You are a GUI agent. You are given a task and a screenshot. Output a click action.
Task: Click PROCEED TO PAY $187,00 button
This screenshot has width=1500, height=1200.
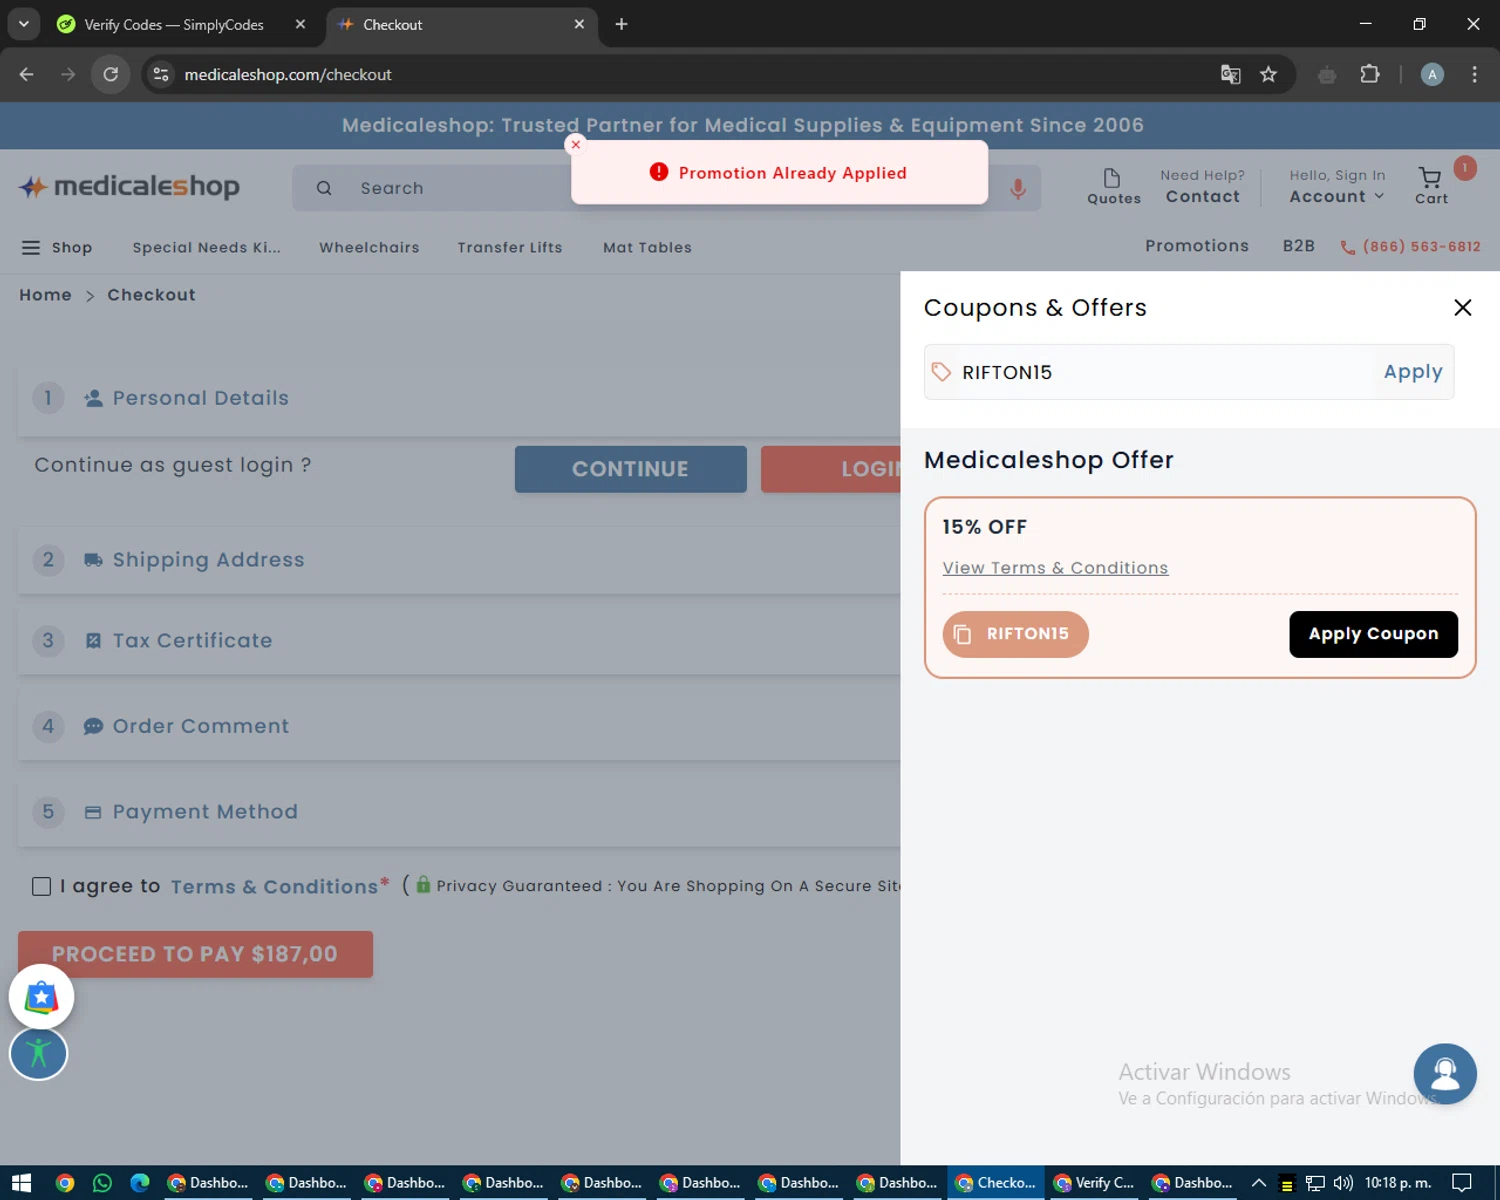[195, 954]
